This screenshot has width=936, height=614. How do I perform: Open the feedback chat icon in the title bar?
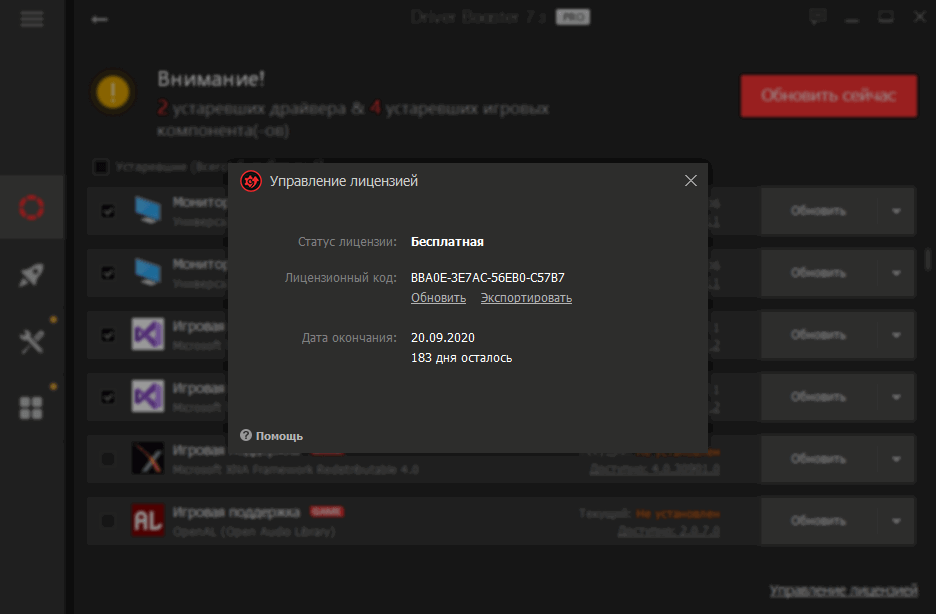pos(818,17)
